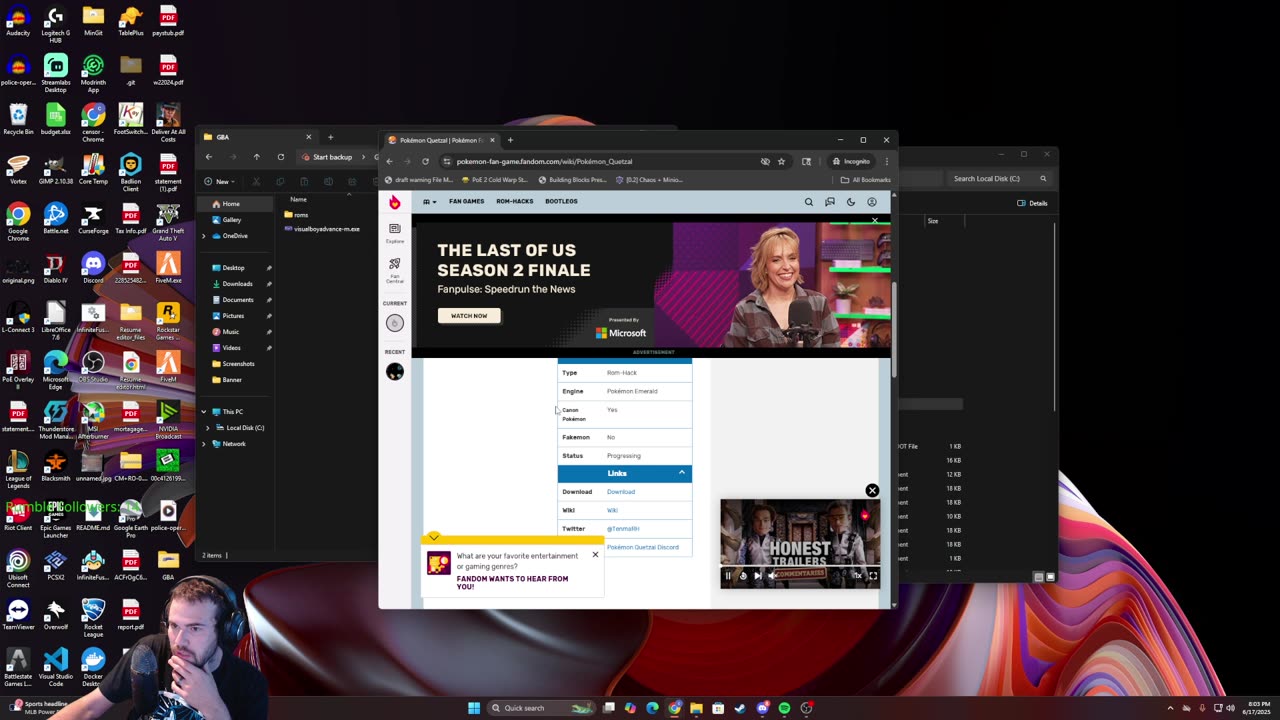Close the Fandom survey popup

[x=595, y=554]
